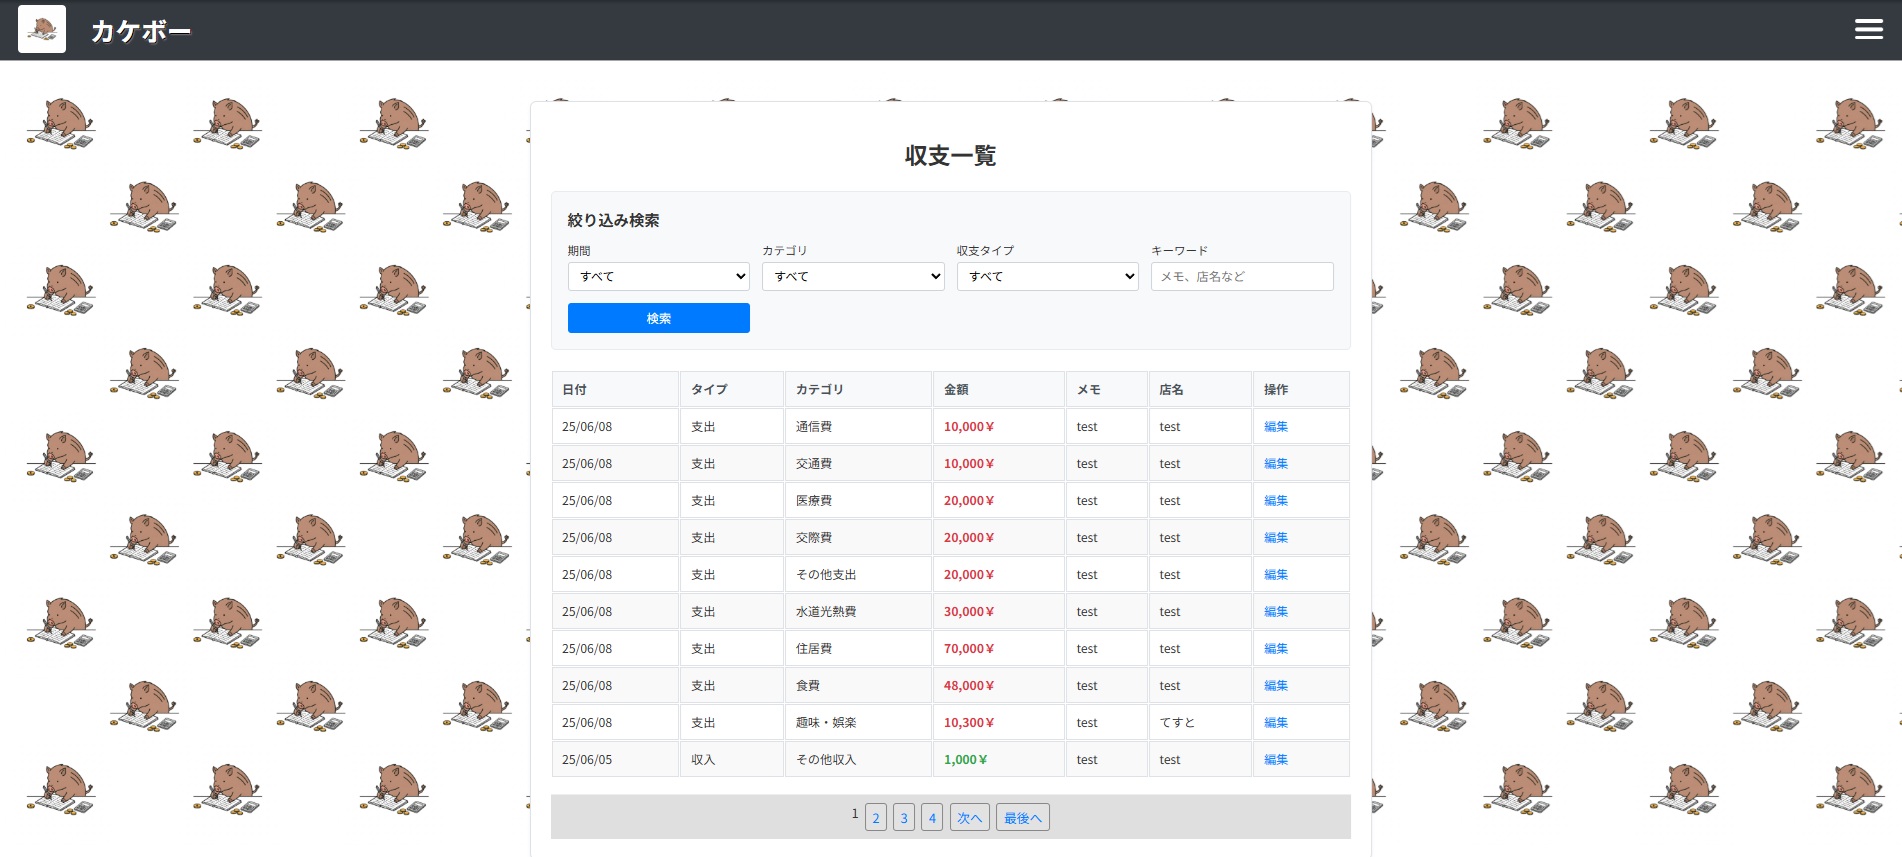The image size is (1902, 857).
Task: Click the その他収入 category cell
Action: coord(858,760)
